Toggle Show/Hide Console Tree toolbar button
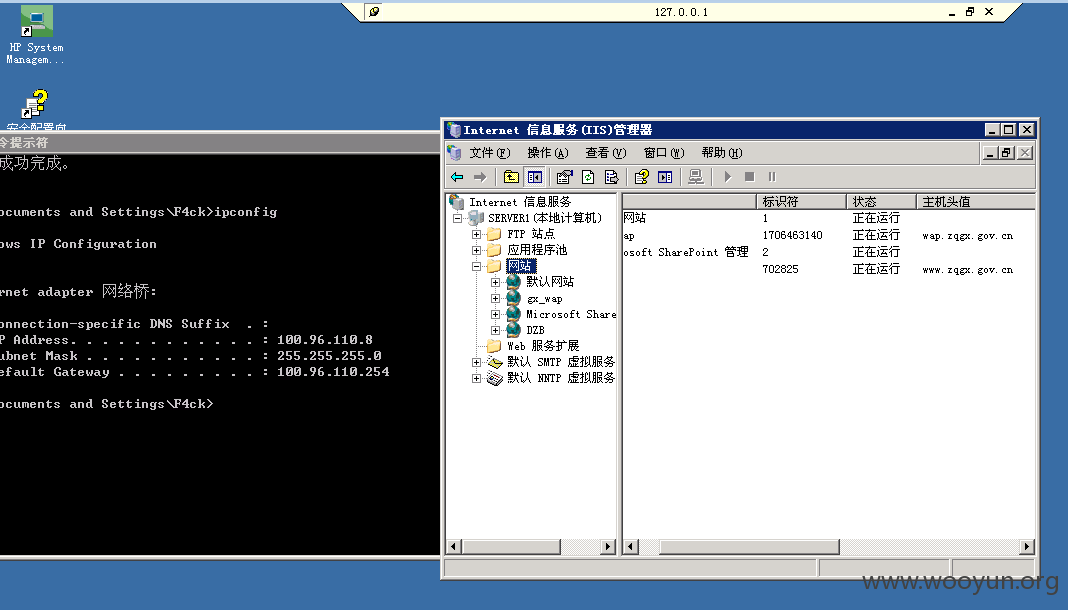The width and height of the screenshot is (1068, 610). 535,177
